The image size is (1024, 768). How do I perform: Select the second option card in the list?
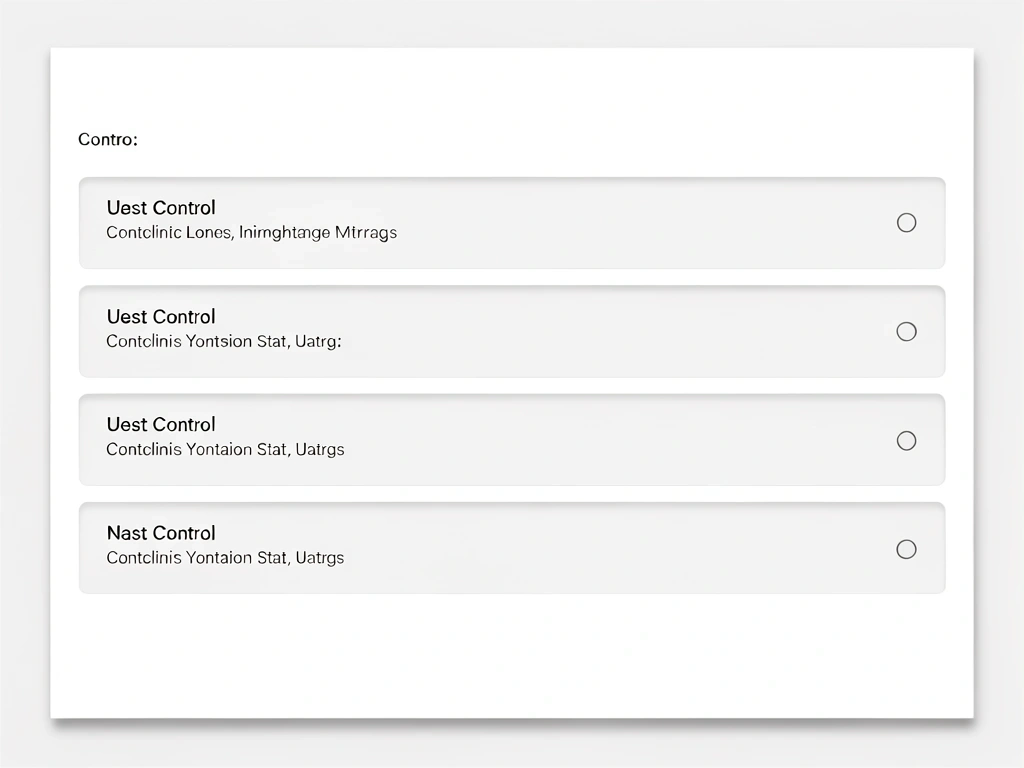512,331
